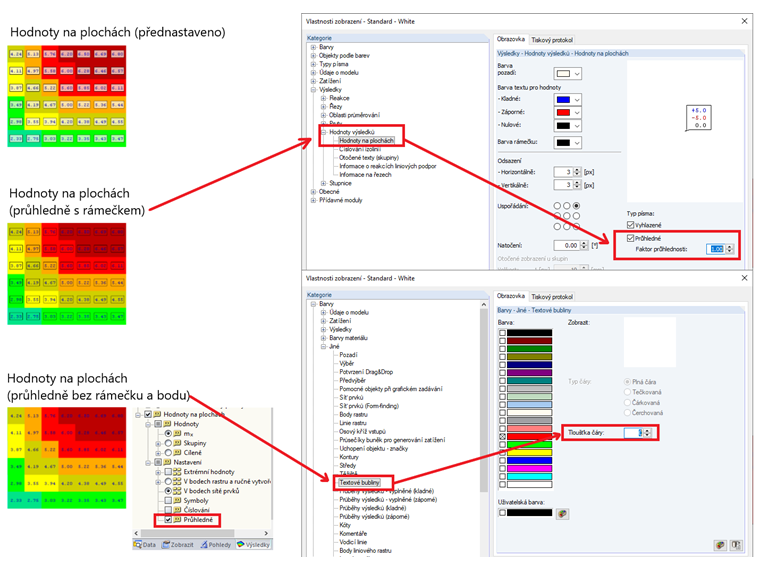Select Komentáře item in lower tree
This screenshot has width=760, height=570.
[354, 534]
